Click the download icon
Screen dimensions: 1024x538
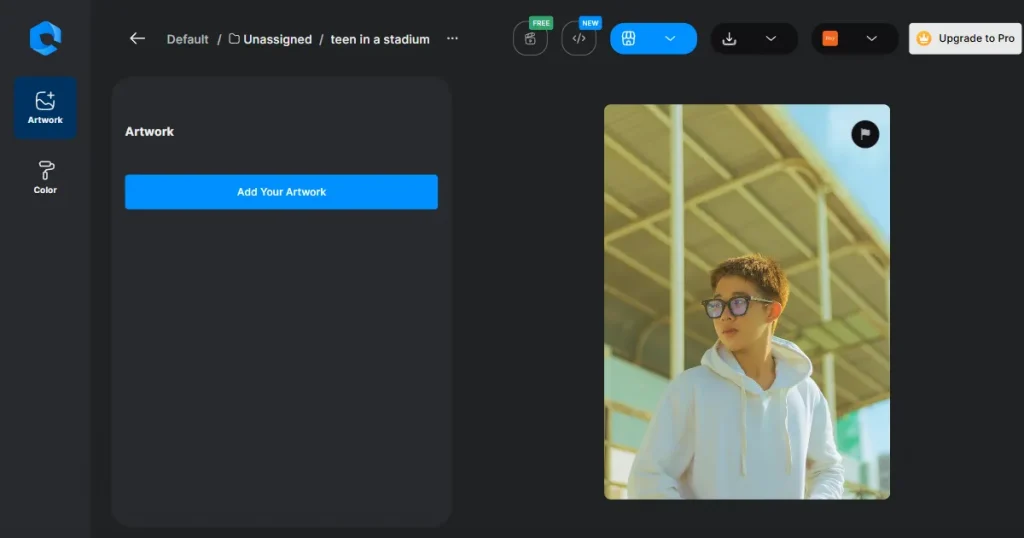pyautogui.click(x=729, y=39)
